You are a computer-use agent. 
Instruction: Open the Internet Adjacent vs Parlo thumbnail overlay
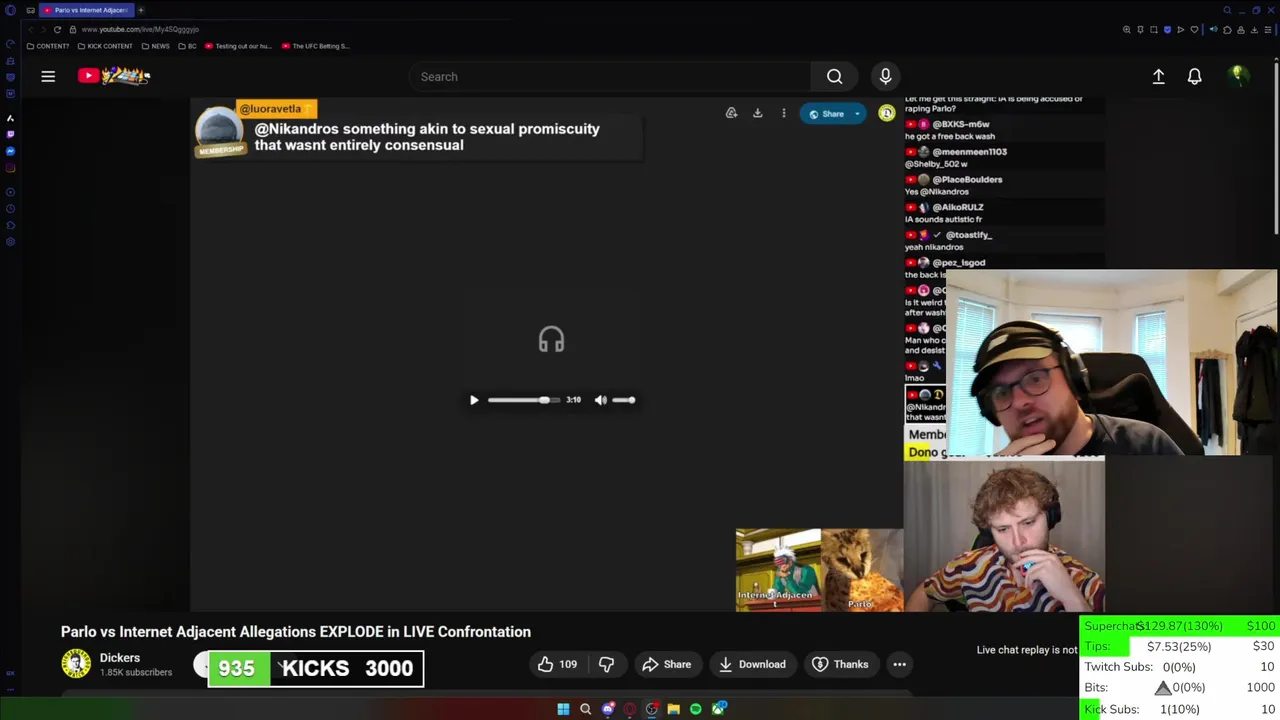pos(819,570)
